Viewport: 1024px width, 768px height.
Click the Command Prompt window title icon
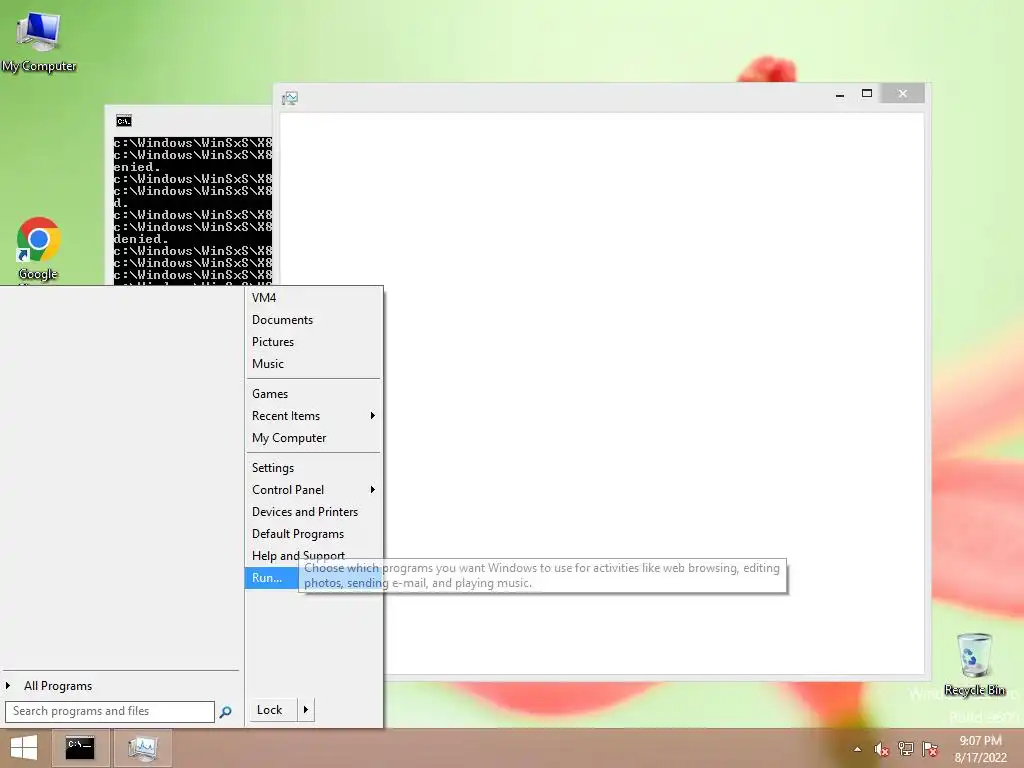tap(123, 121)
